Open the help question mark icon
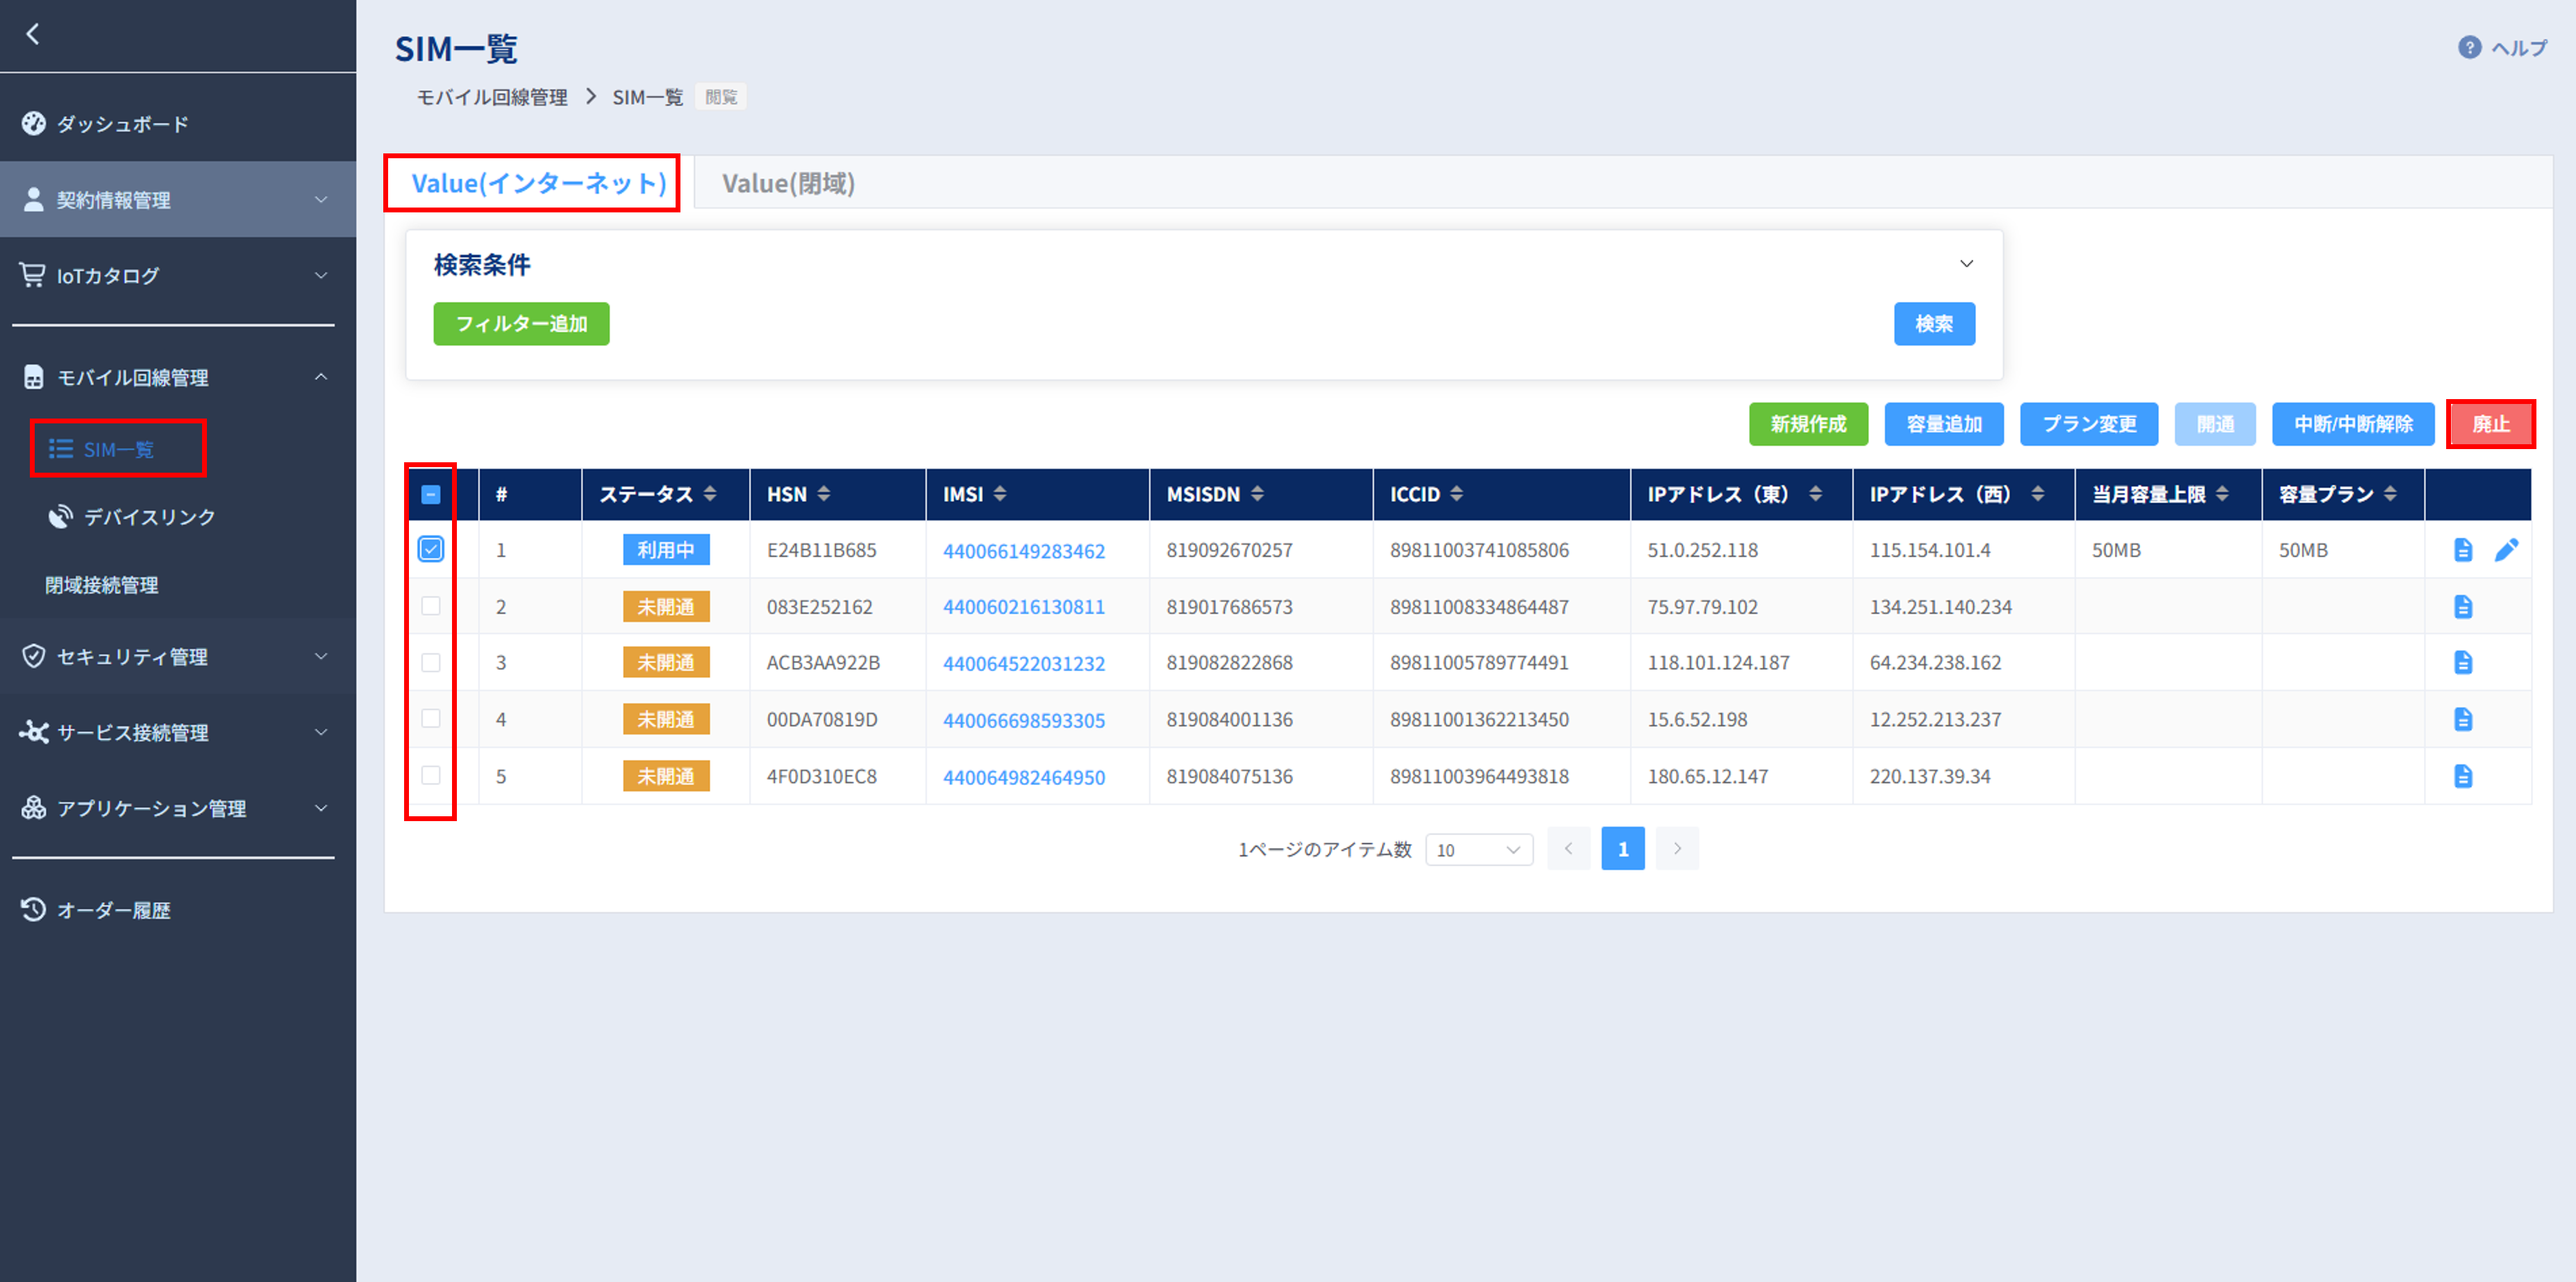This screenshot has height=1282, width=2576. coord(2469,47)
